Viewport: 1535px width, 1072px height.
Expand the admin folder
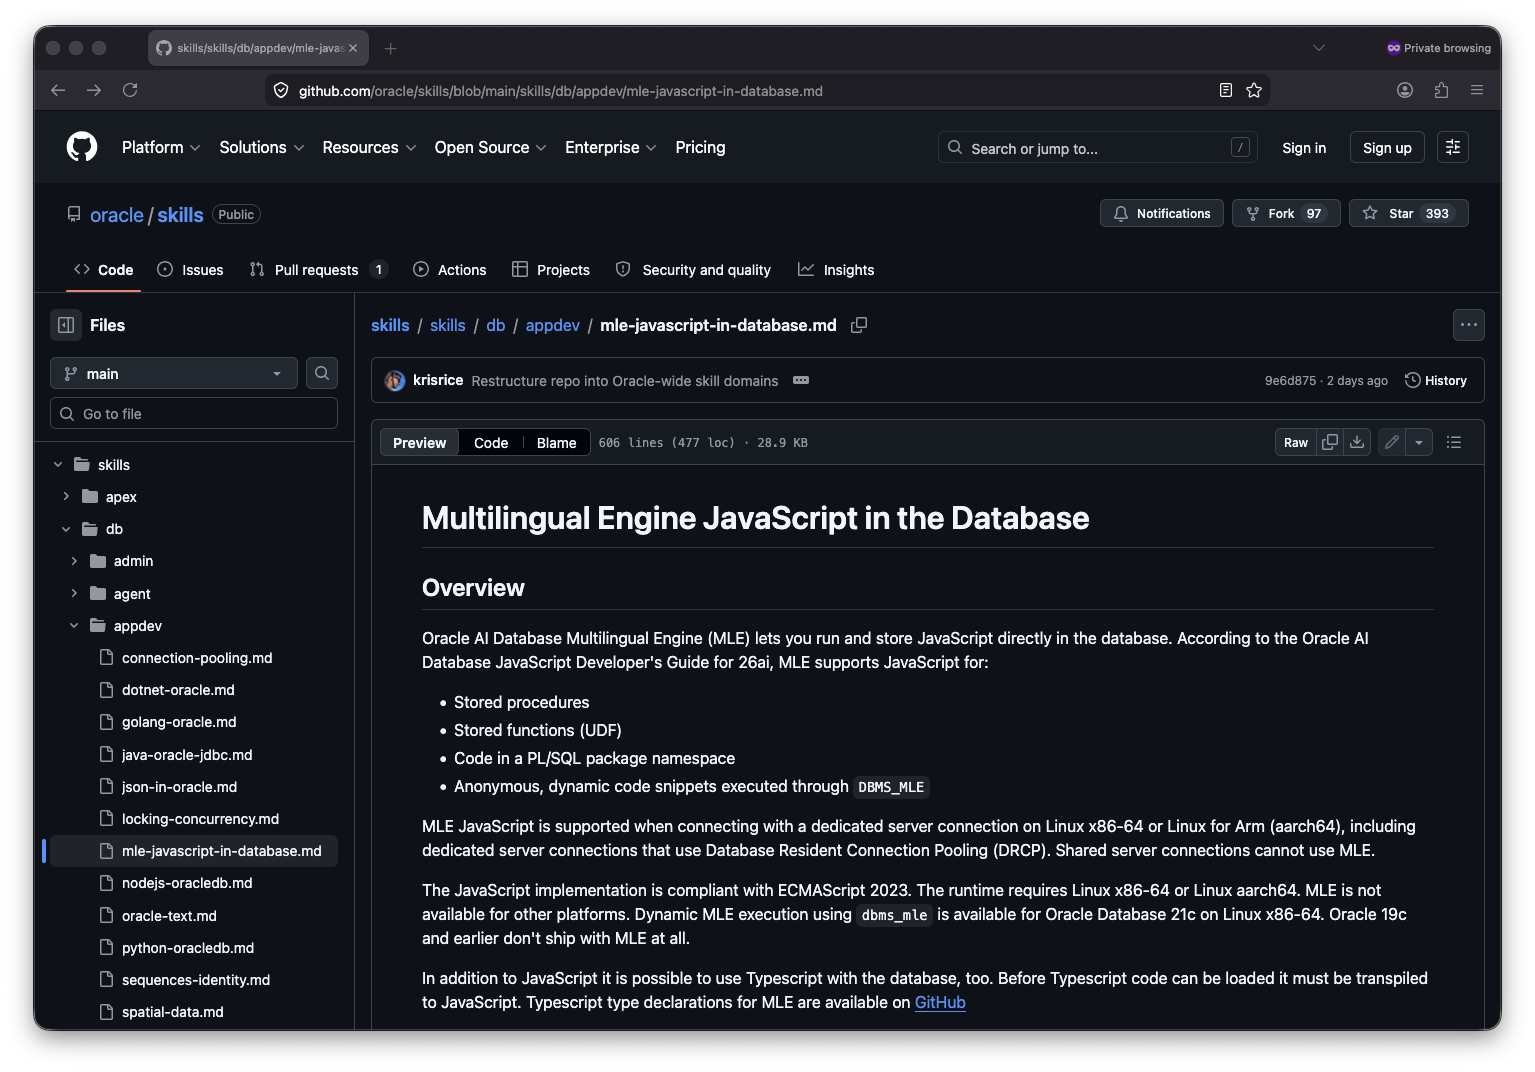(74, 561)
